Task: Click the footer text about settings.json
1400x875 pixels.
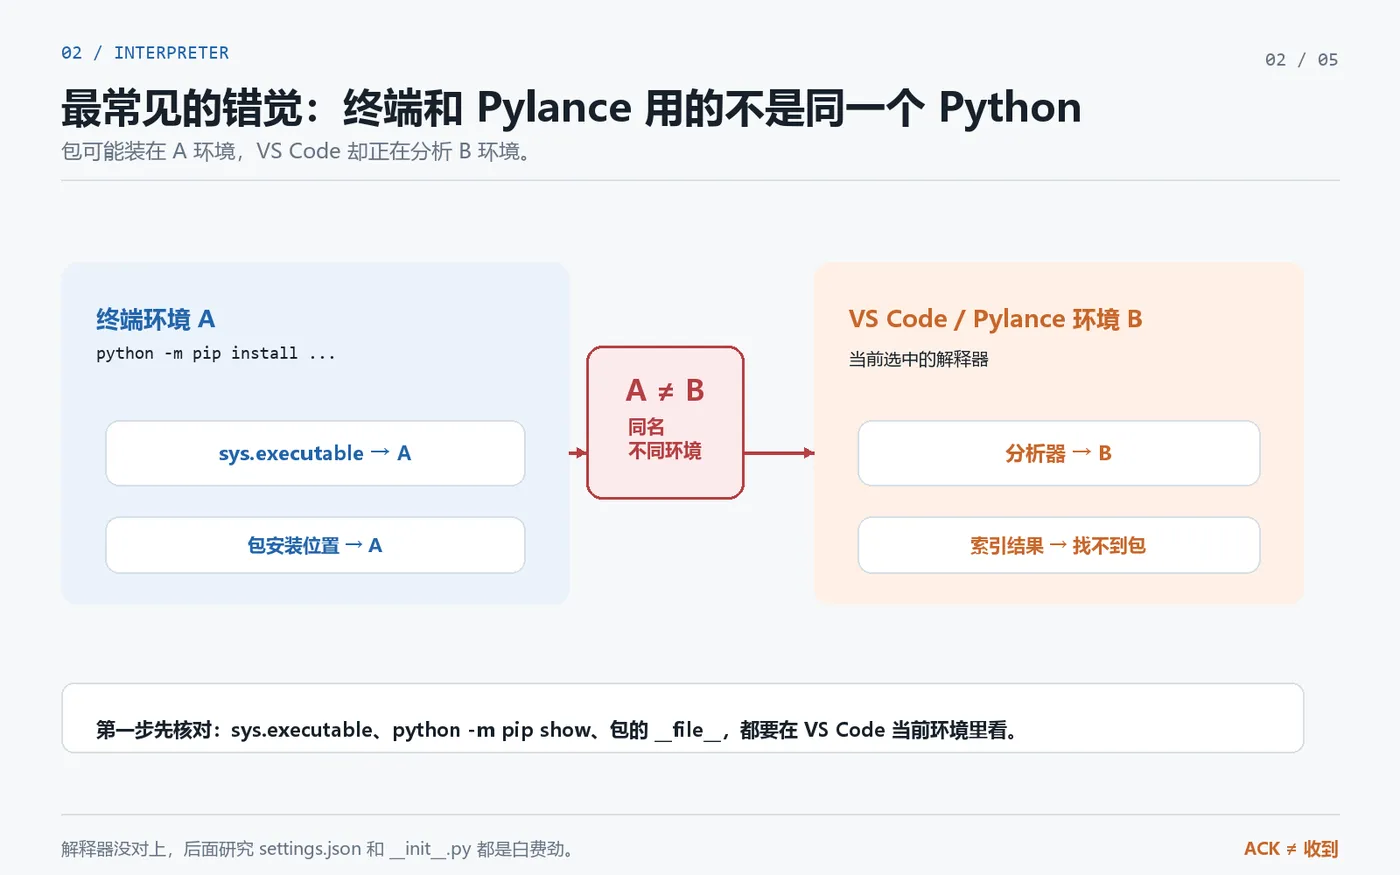Action: [x=317, y=849]
